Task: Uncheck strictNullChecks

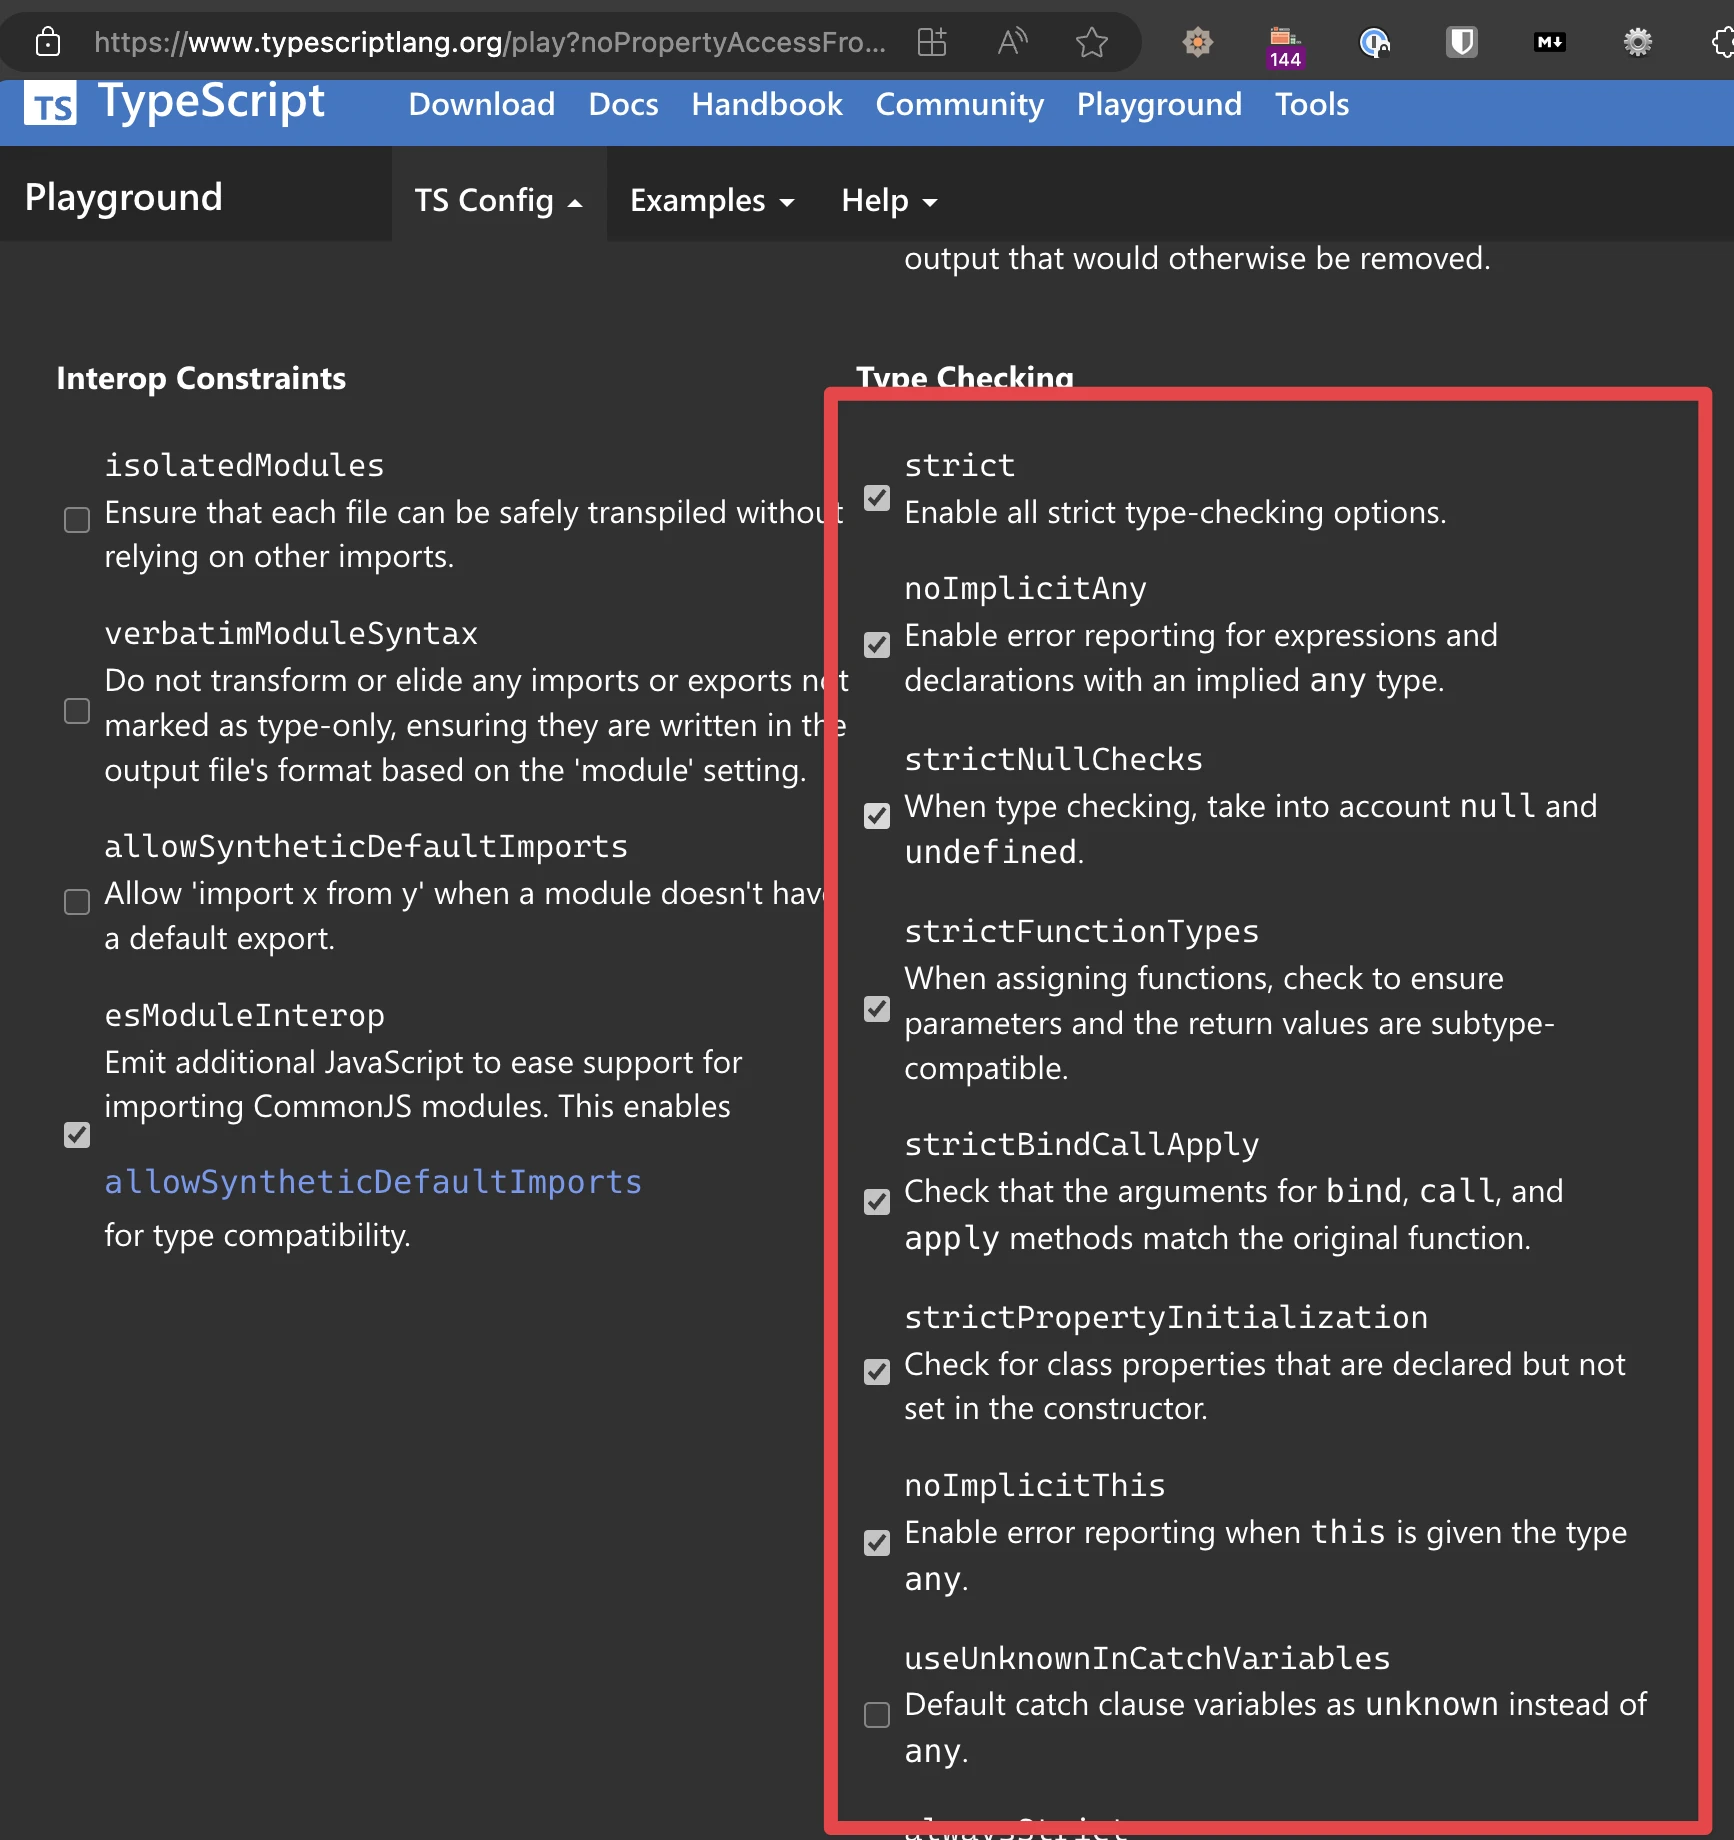Action: pyautogui.click(x=877, y=816)
